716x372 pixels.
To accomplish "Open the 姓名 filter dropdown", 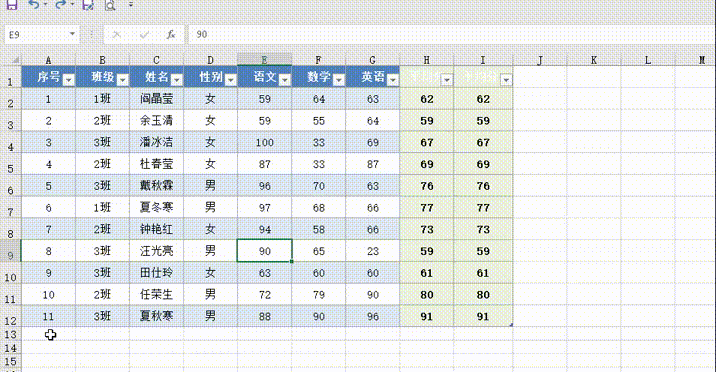I will tap(176, 80).
